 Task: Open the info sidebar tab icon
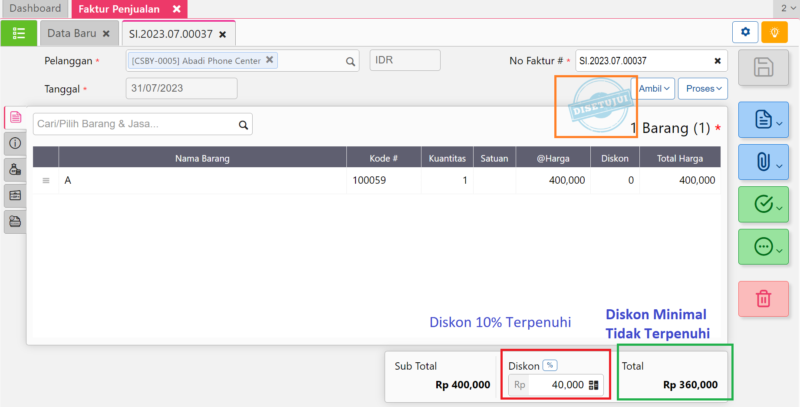(x=15, y=143)
